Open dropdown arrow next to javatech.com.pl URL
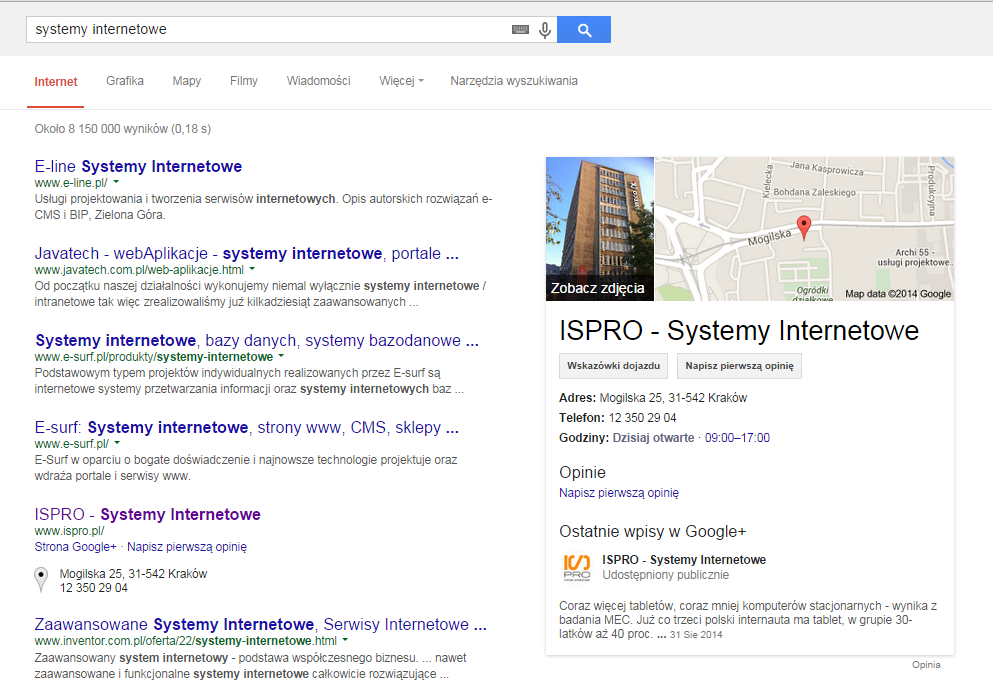The height and width of the screenshot is (692, 993). [252, 270]
